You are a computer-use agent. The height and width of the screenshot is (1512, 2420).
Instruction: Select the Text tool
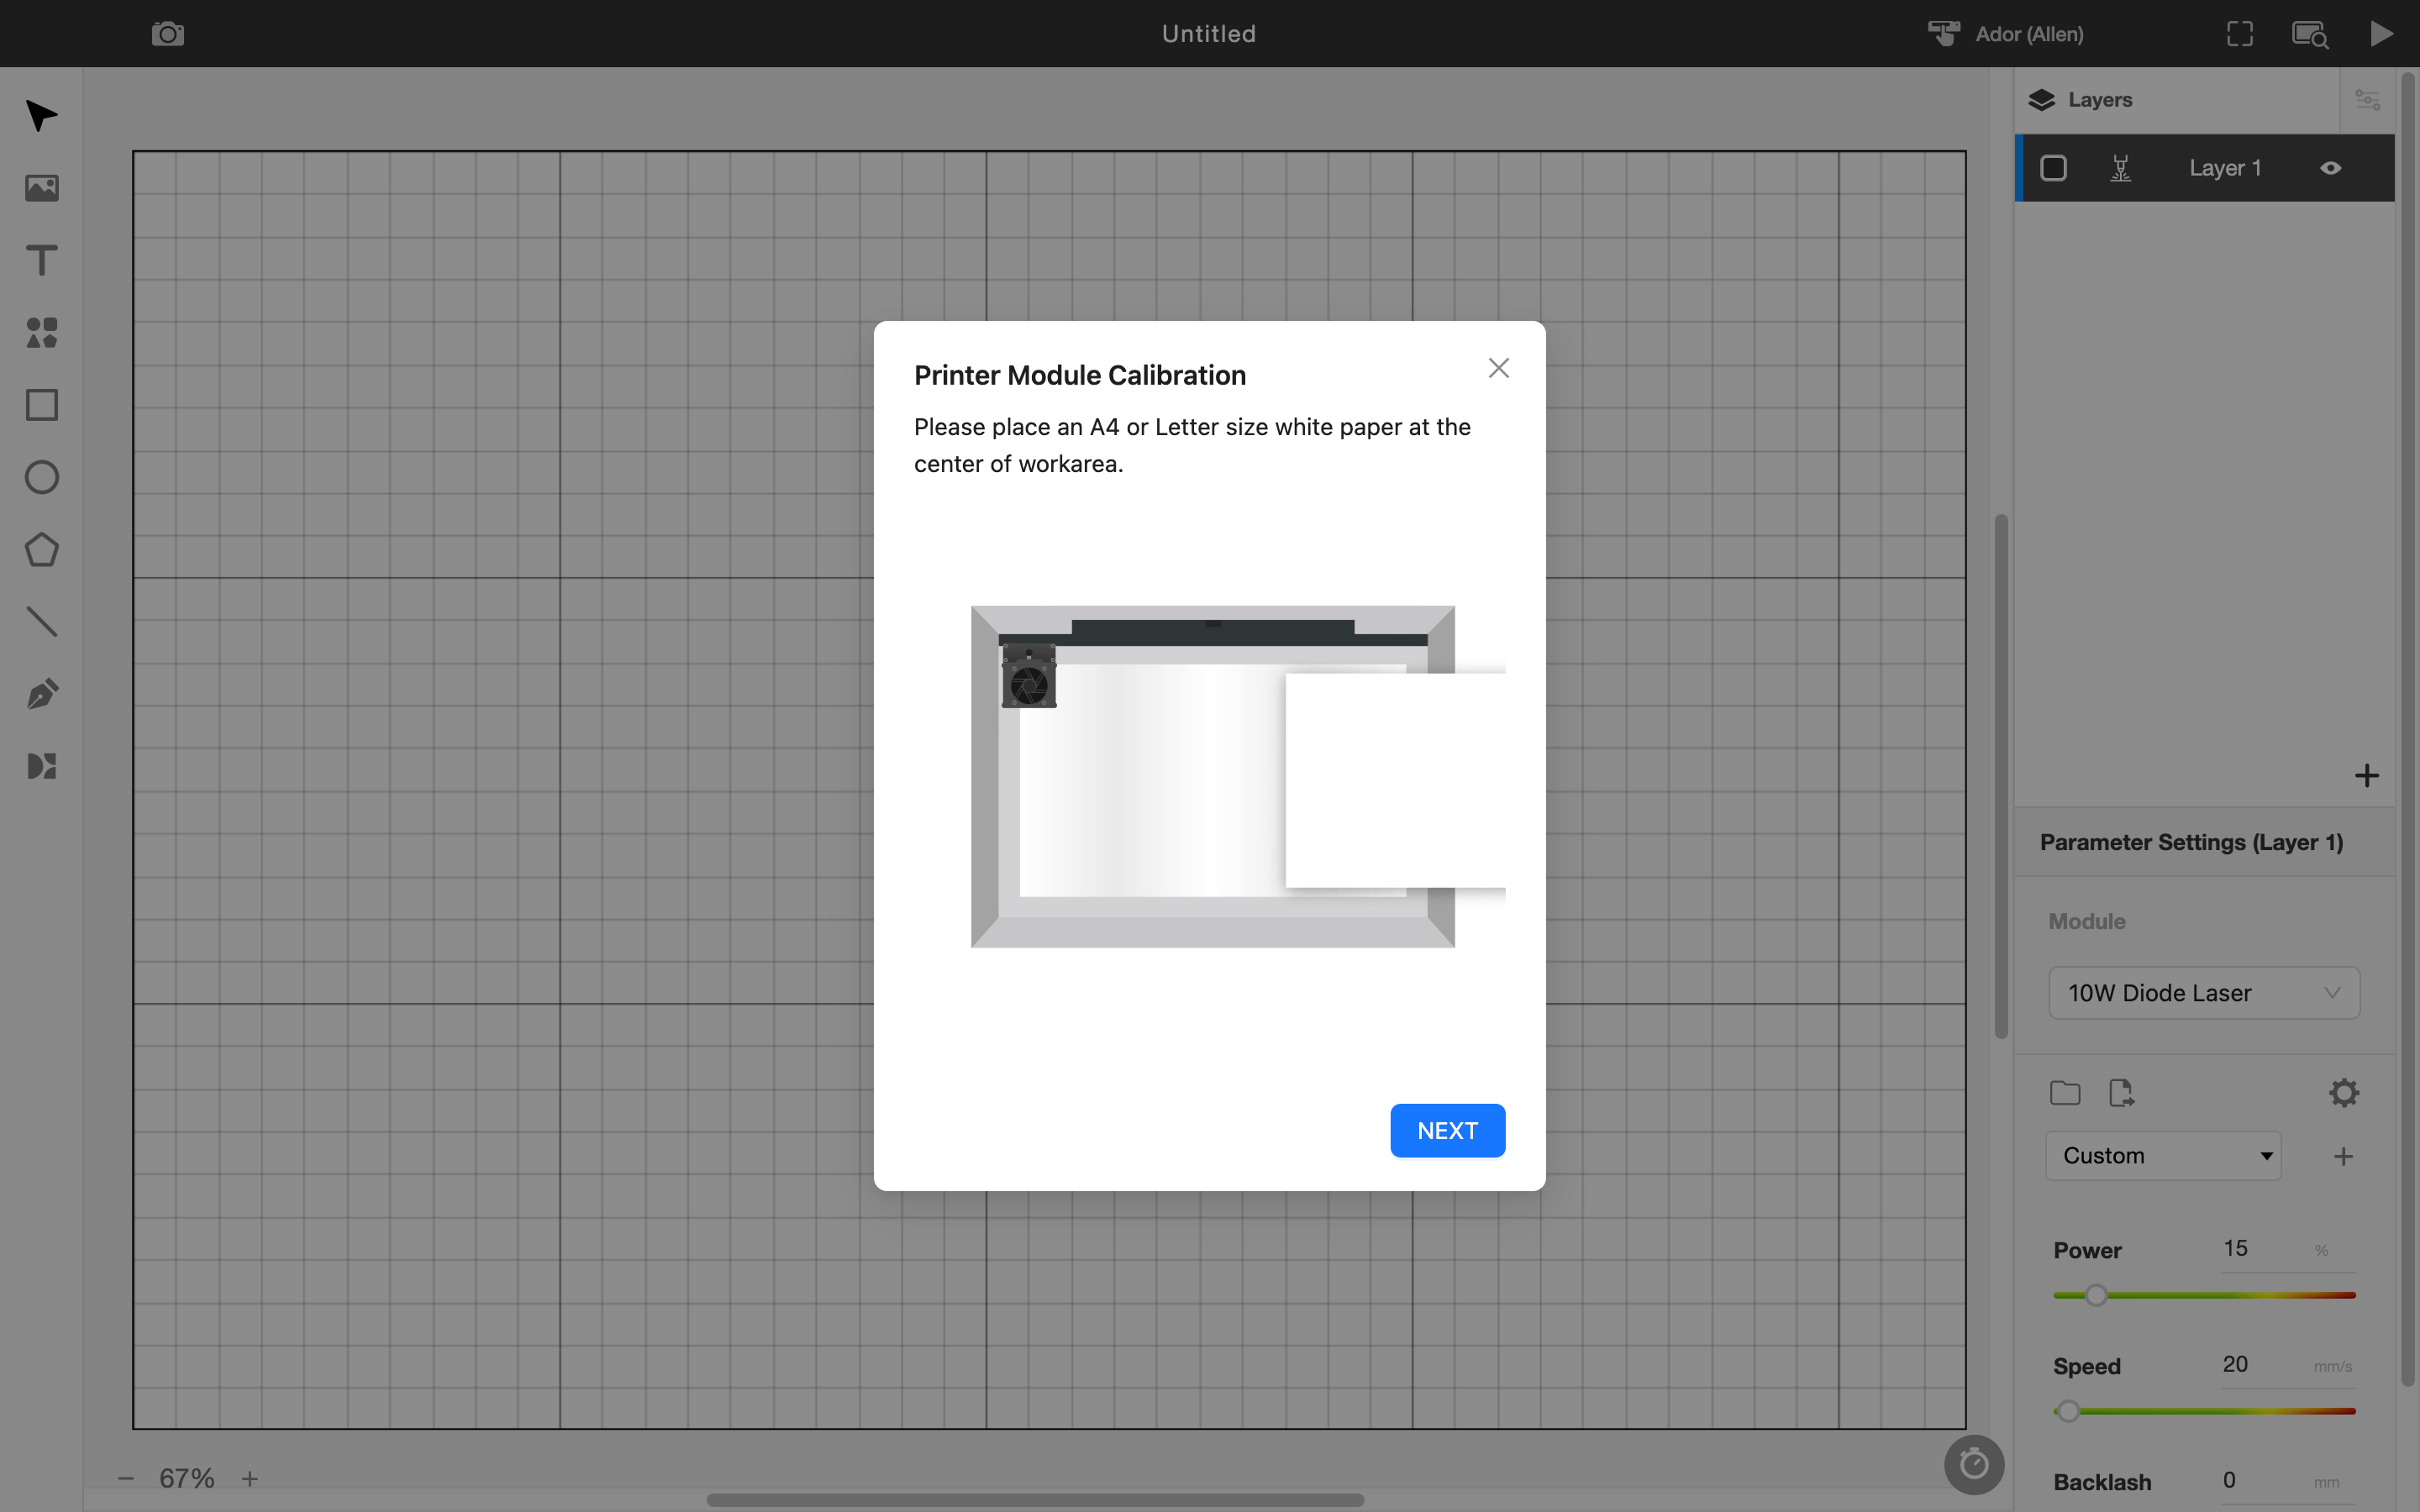tap(41, 260)
